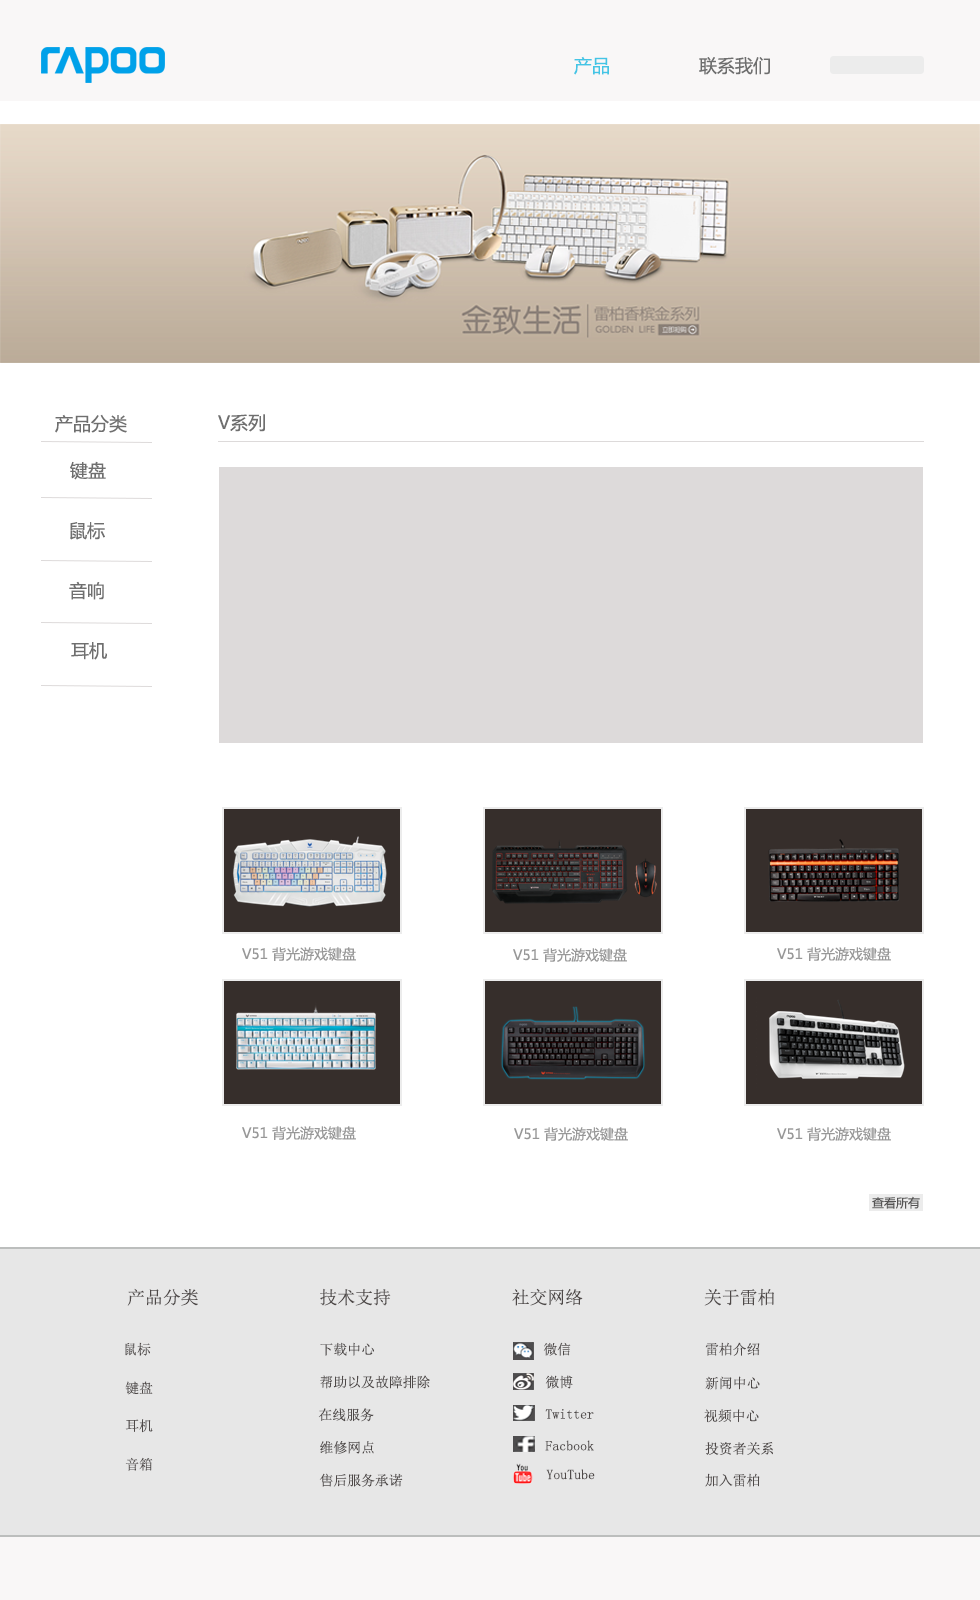Image resolution: width=980 pixels, height=1600 pixels.
Task: Open the YouTube text link
Action: tap(571, 1475)
